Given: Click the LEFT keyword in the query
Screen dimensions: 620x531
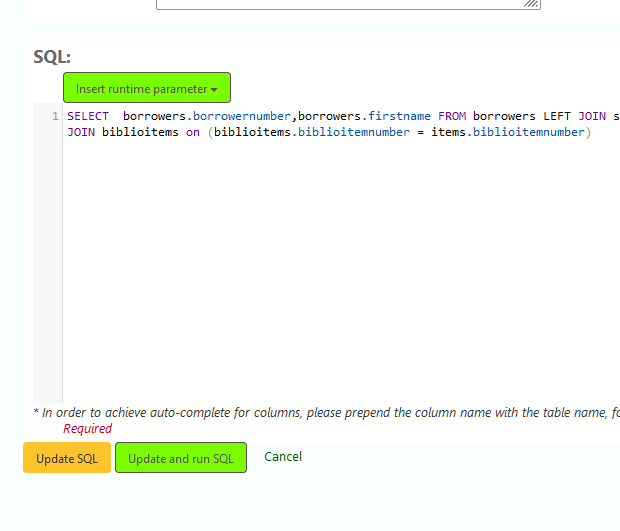Looking at the screenshot, I should pos(557,117).
